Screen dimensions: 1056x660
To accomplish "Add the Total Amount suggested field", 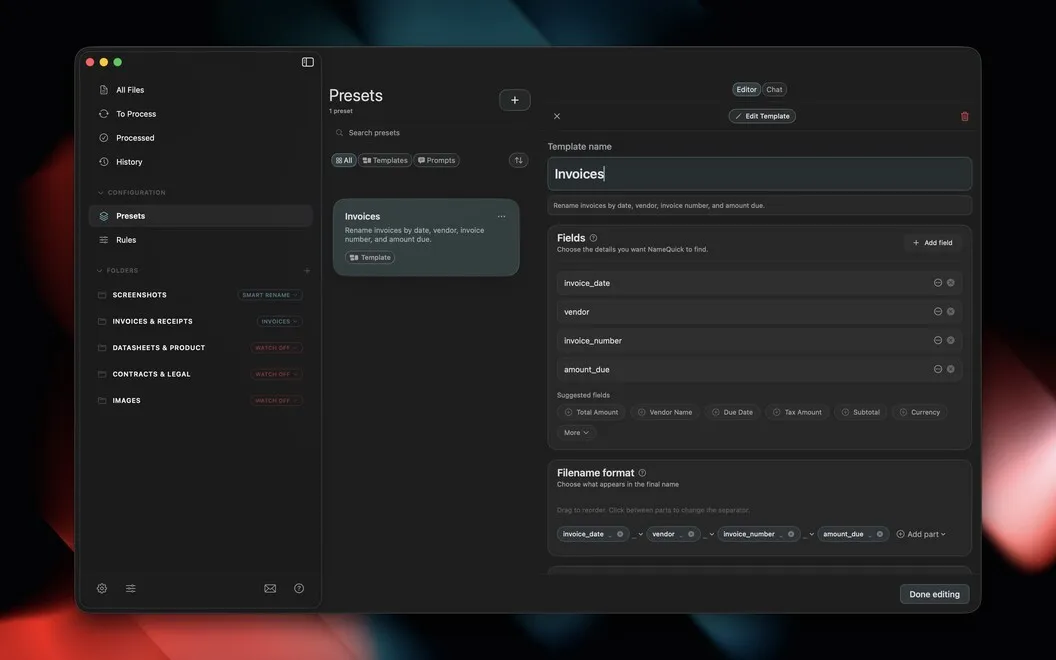I will coord(591,412).
